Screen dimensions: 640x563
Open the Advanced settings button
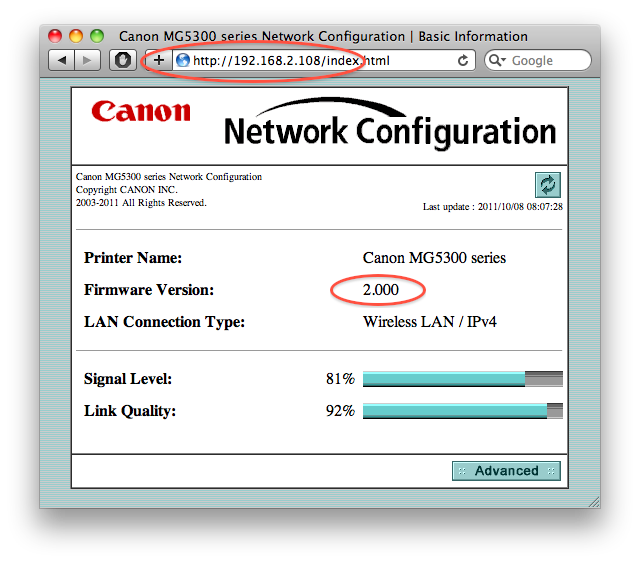click(506, 471)
